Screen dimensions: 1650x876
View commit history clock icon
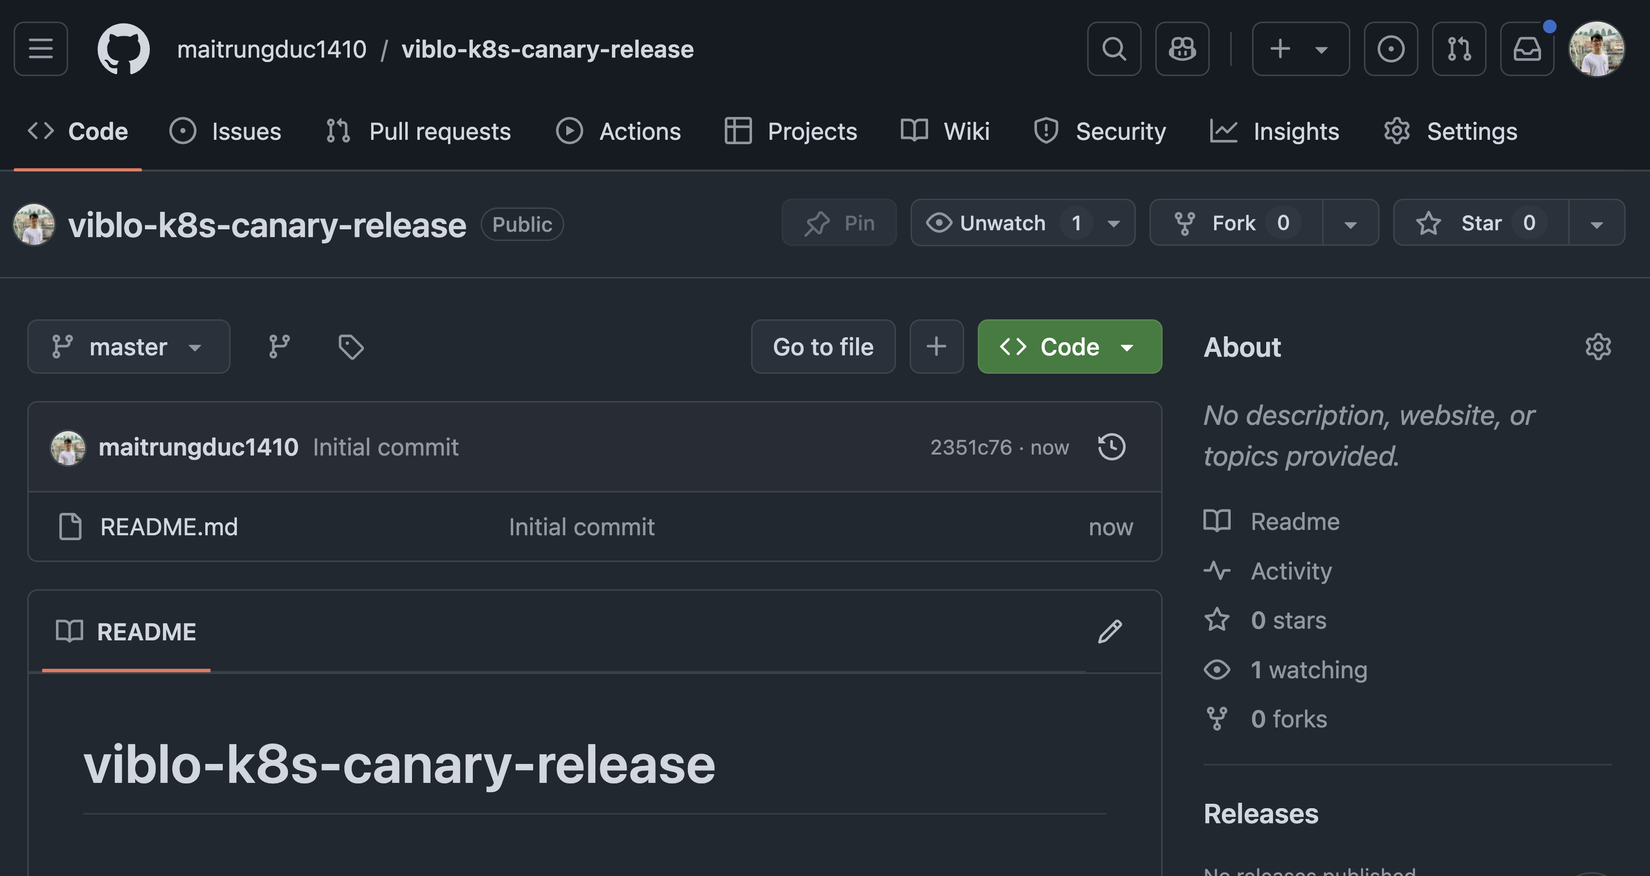pyautogui.click(x=1111, y=447)
